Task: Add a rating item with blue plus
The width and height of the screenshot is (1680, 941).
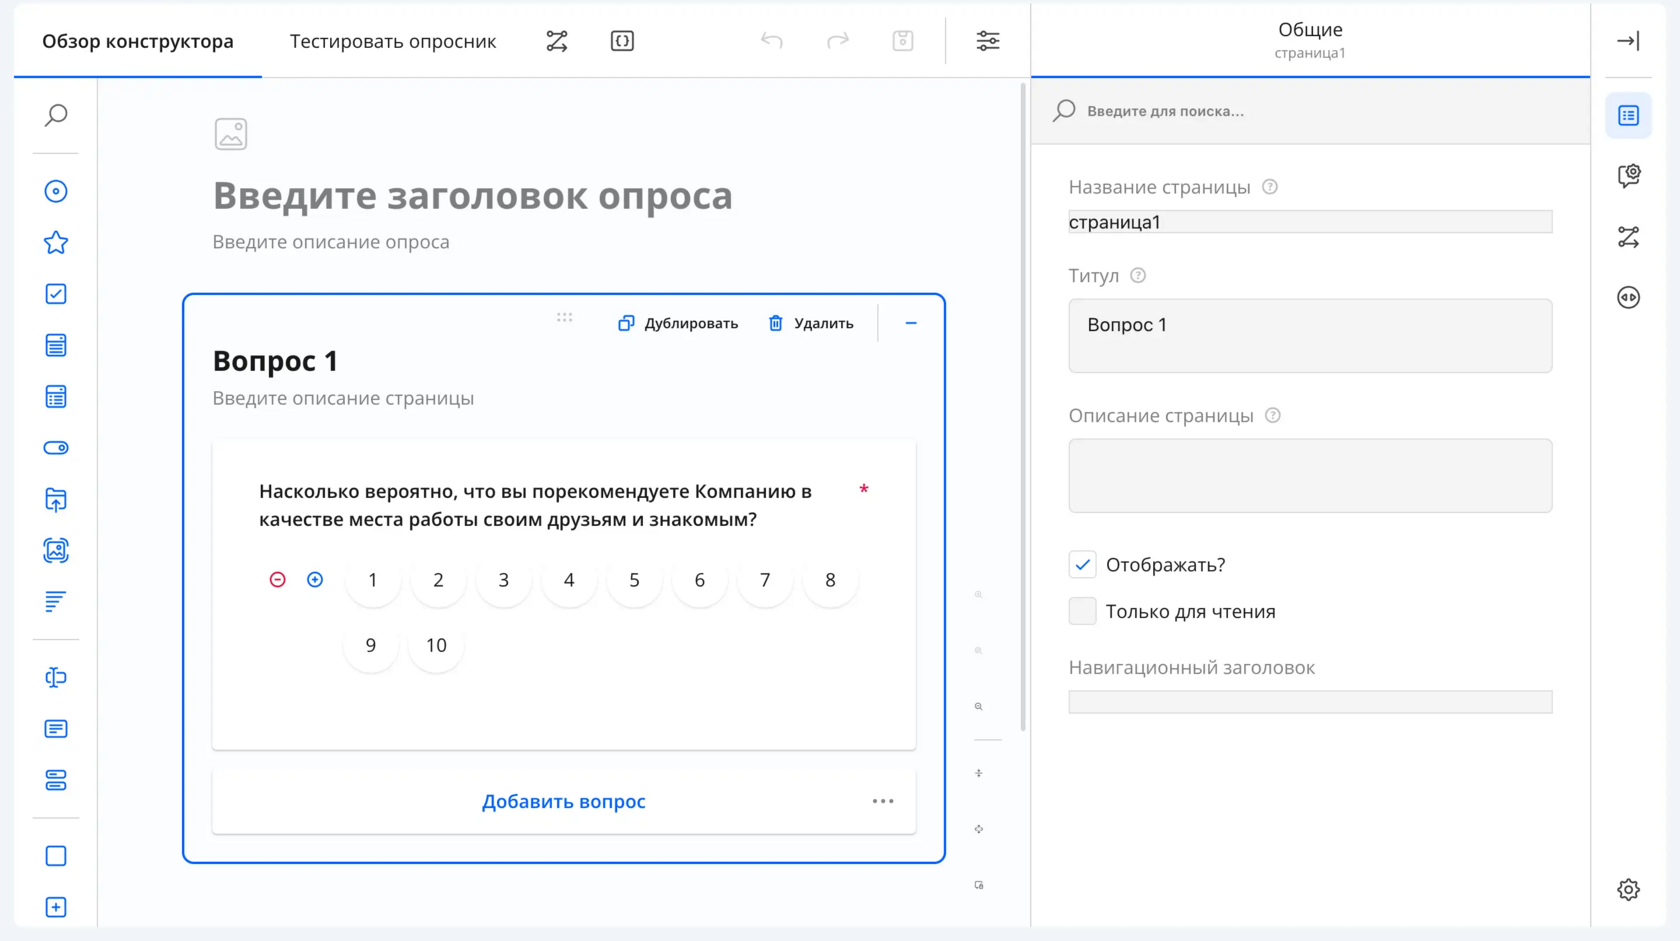Action: click(x=315, y=580)
